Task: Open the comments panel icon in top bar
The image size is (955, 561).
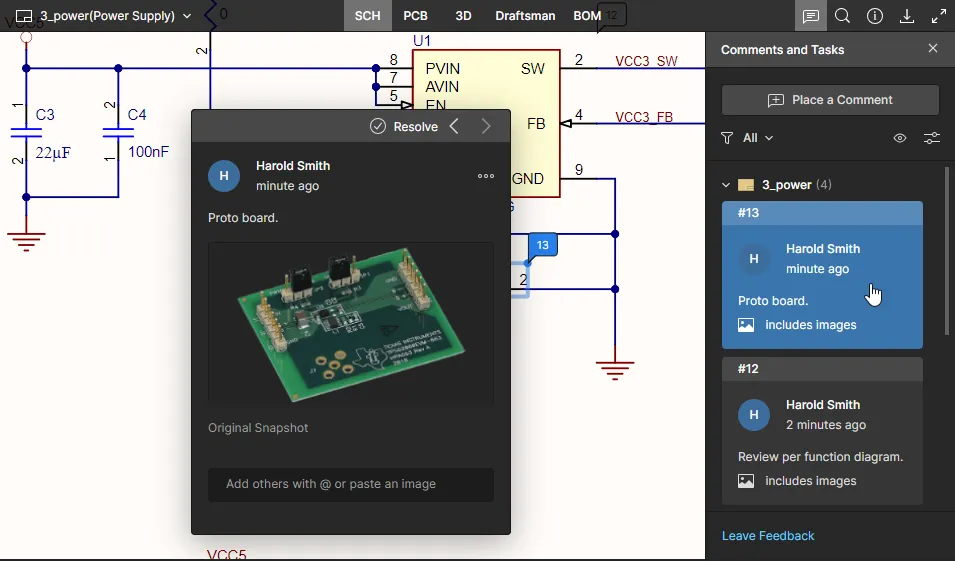Action: 810,16
